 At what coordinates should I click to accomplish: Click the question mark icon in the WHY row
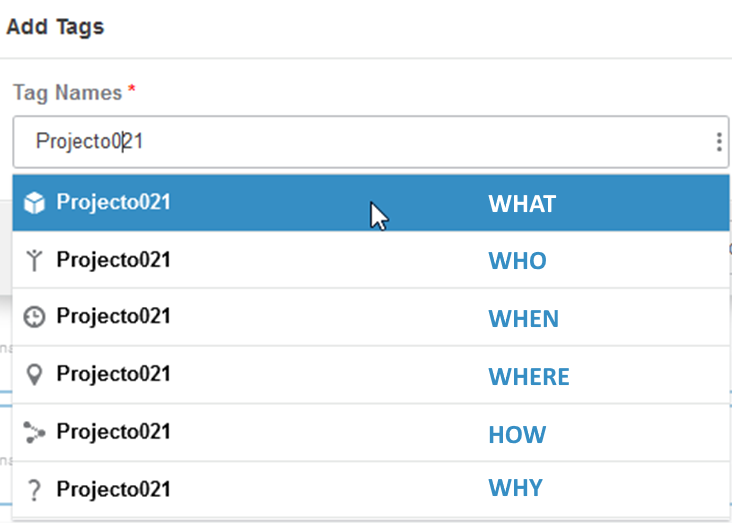[35, 490]
